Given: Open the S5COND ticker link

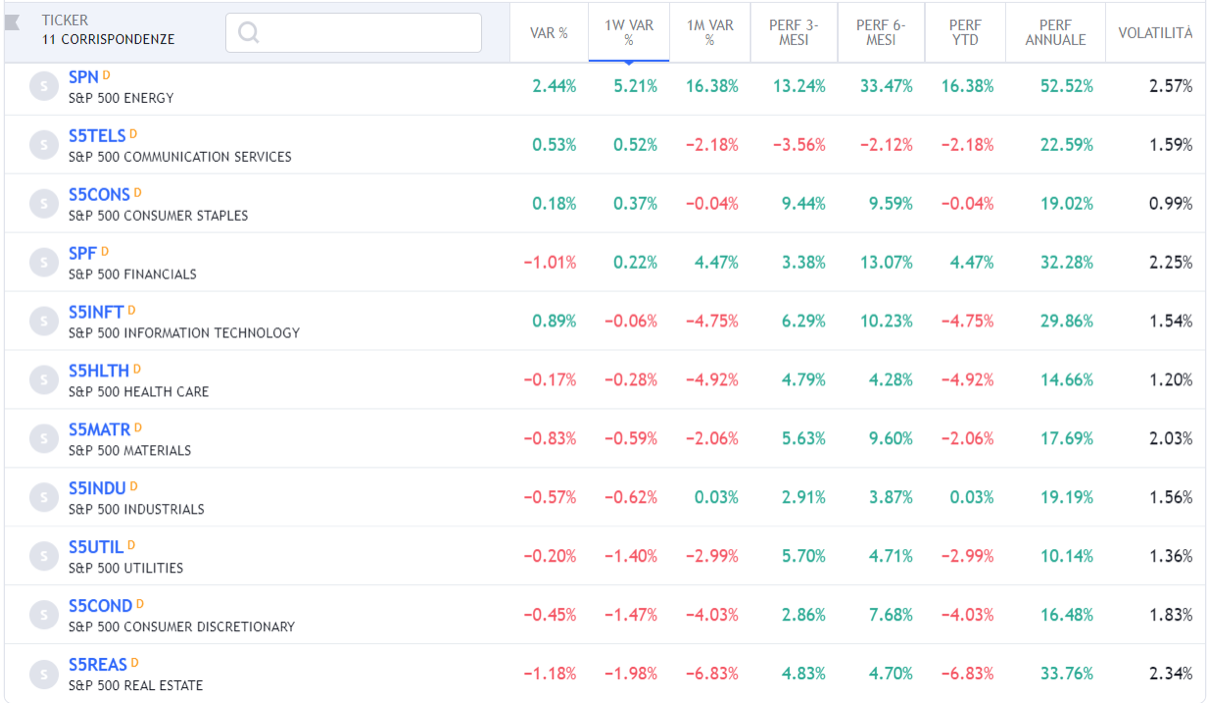Looking at the screenshot, I should 100,606.
